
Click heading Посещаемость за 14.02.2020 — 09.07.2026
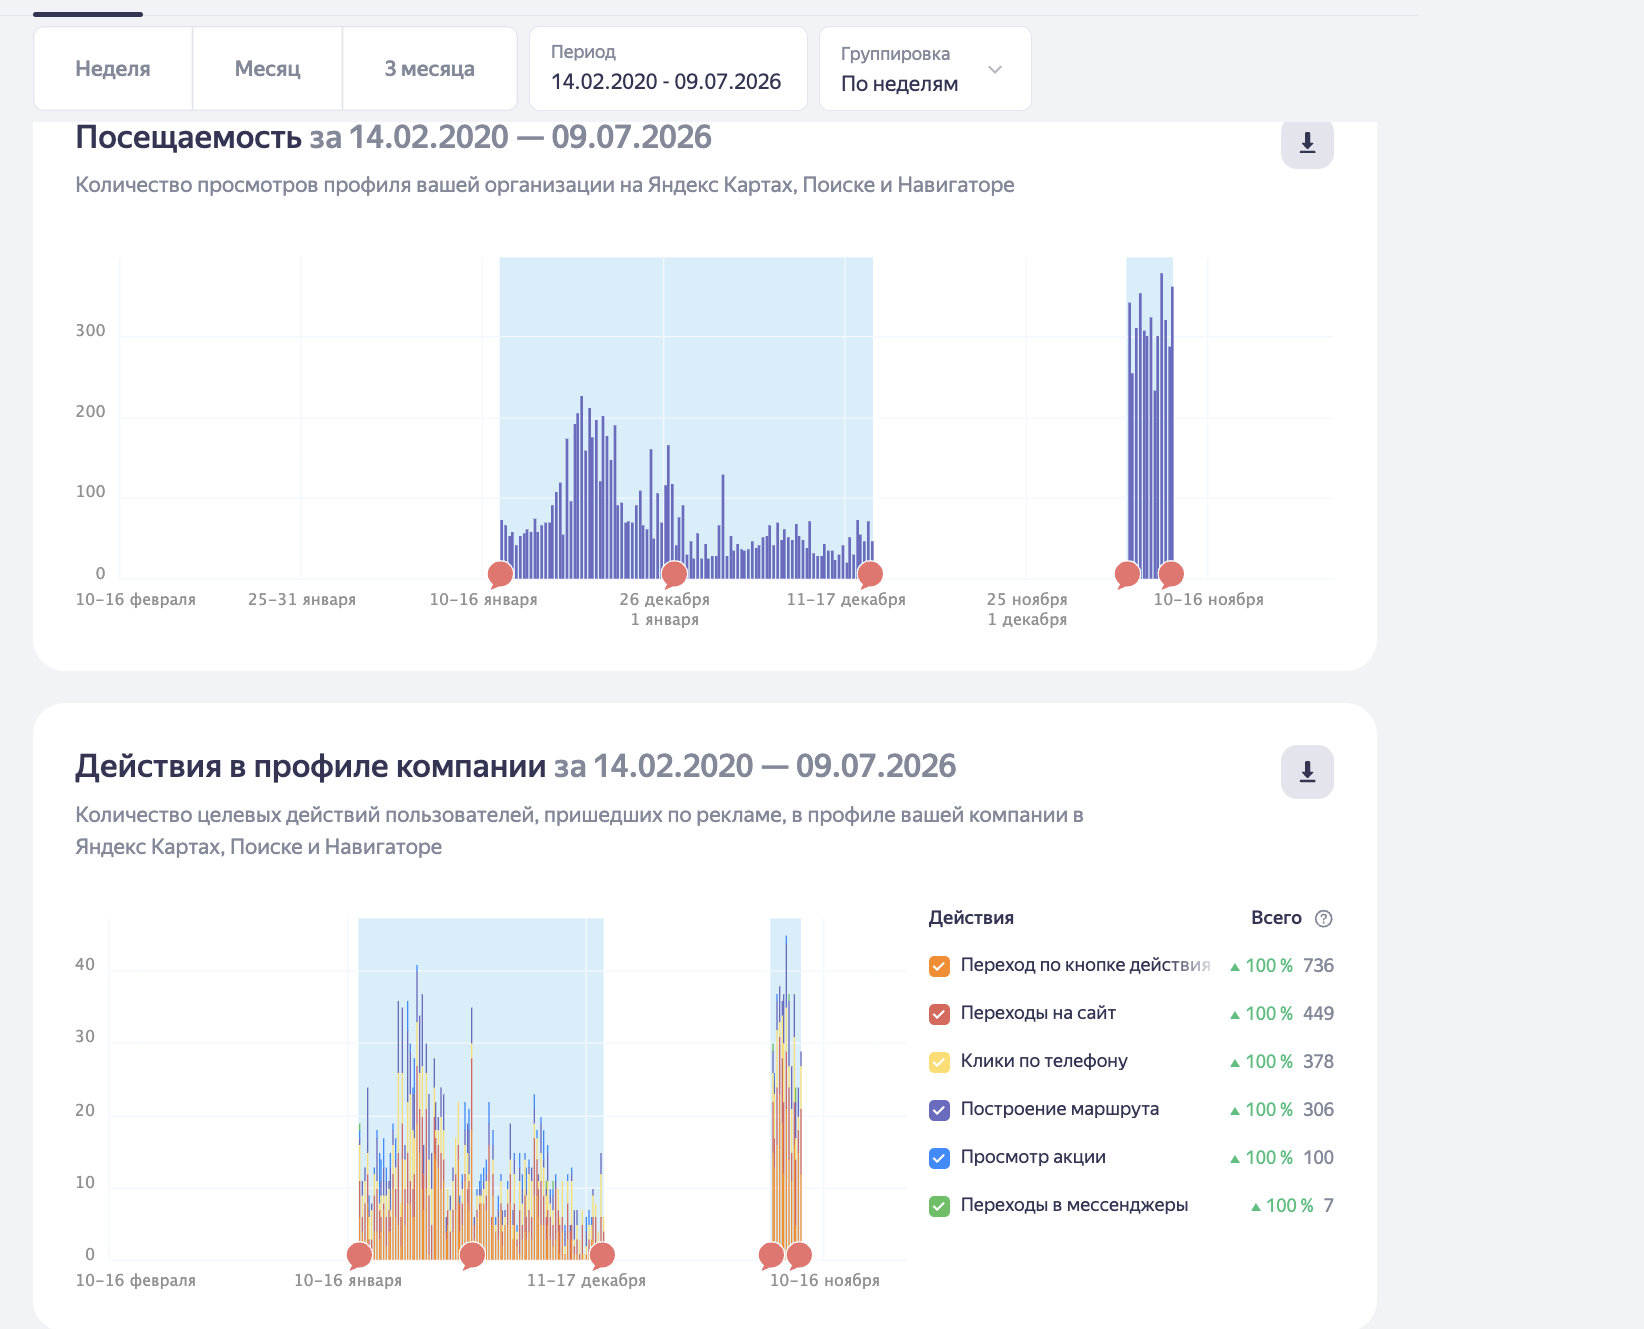pos(393,137)
